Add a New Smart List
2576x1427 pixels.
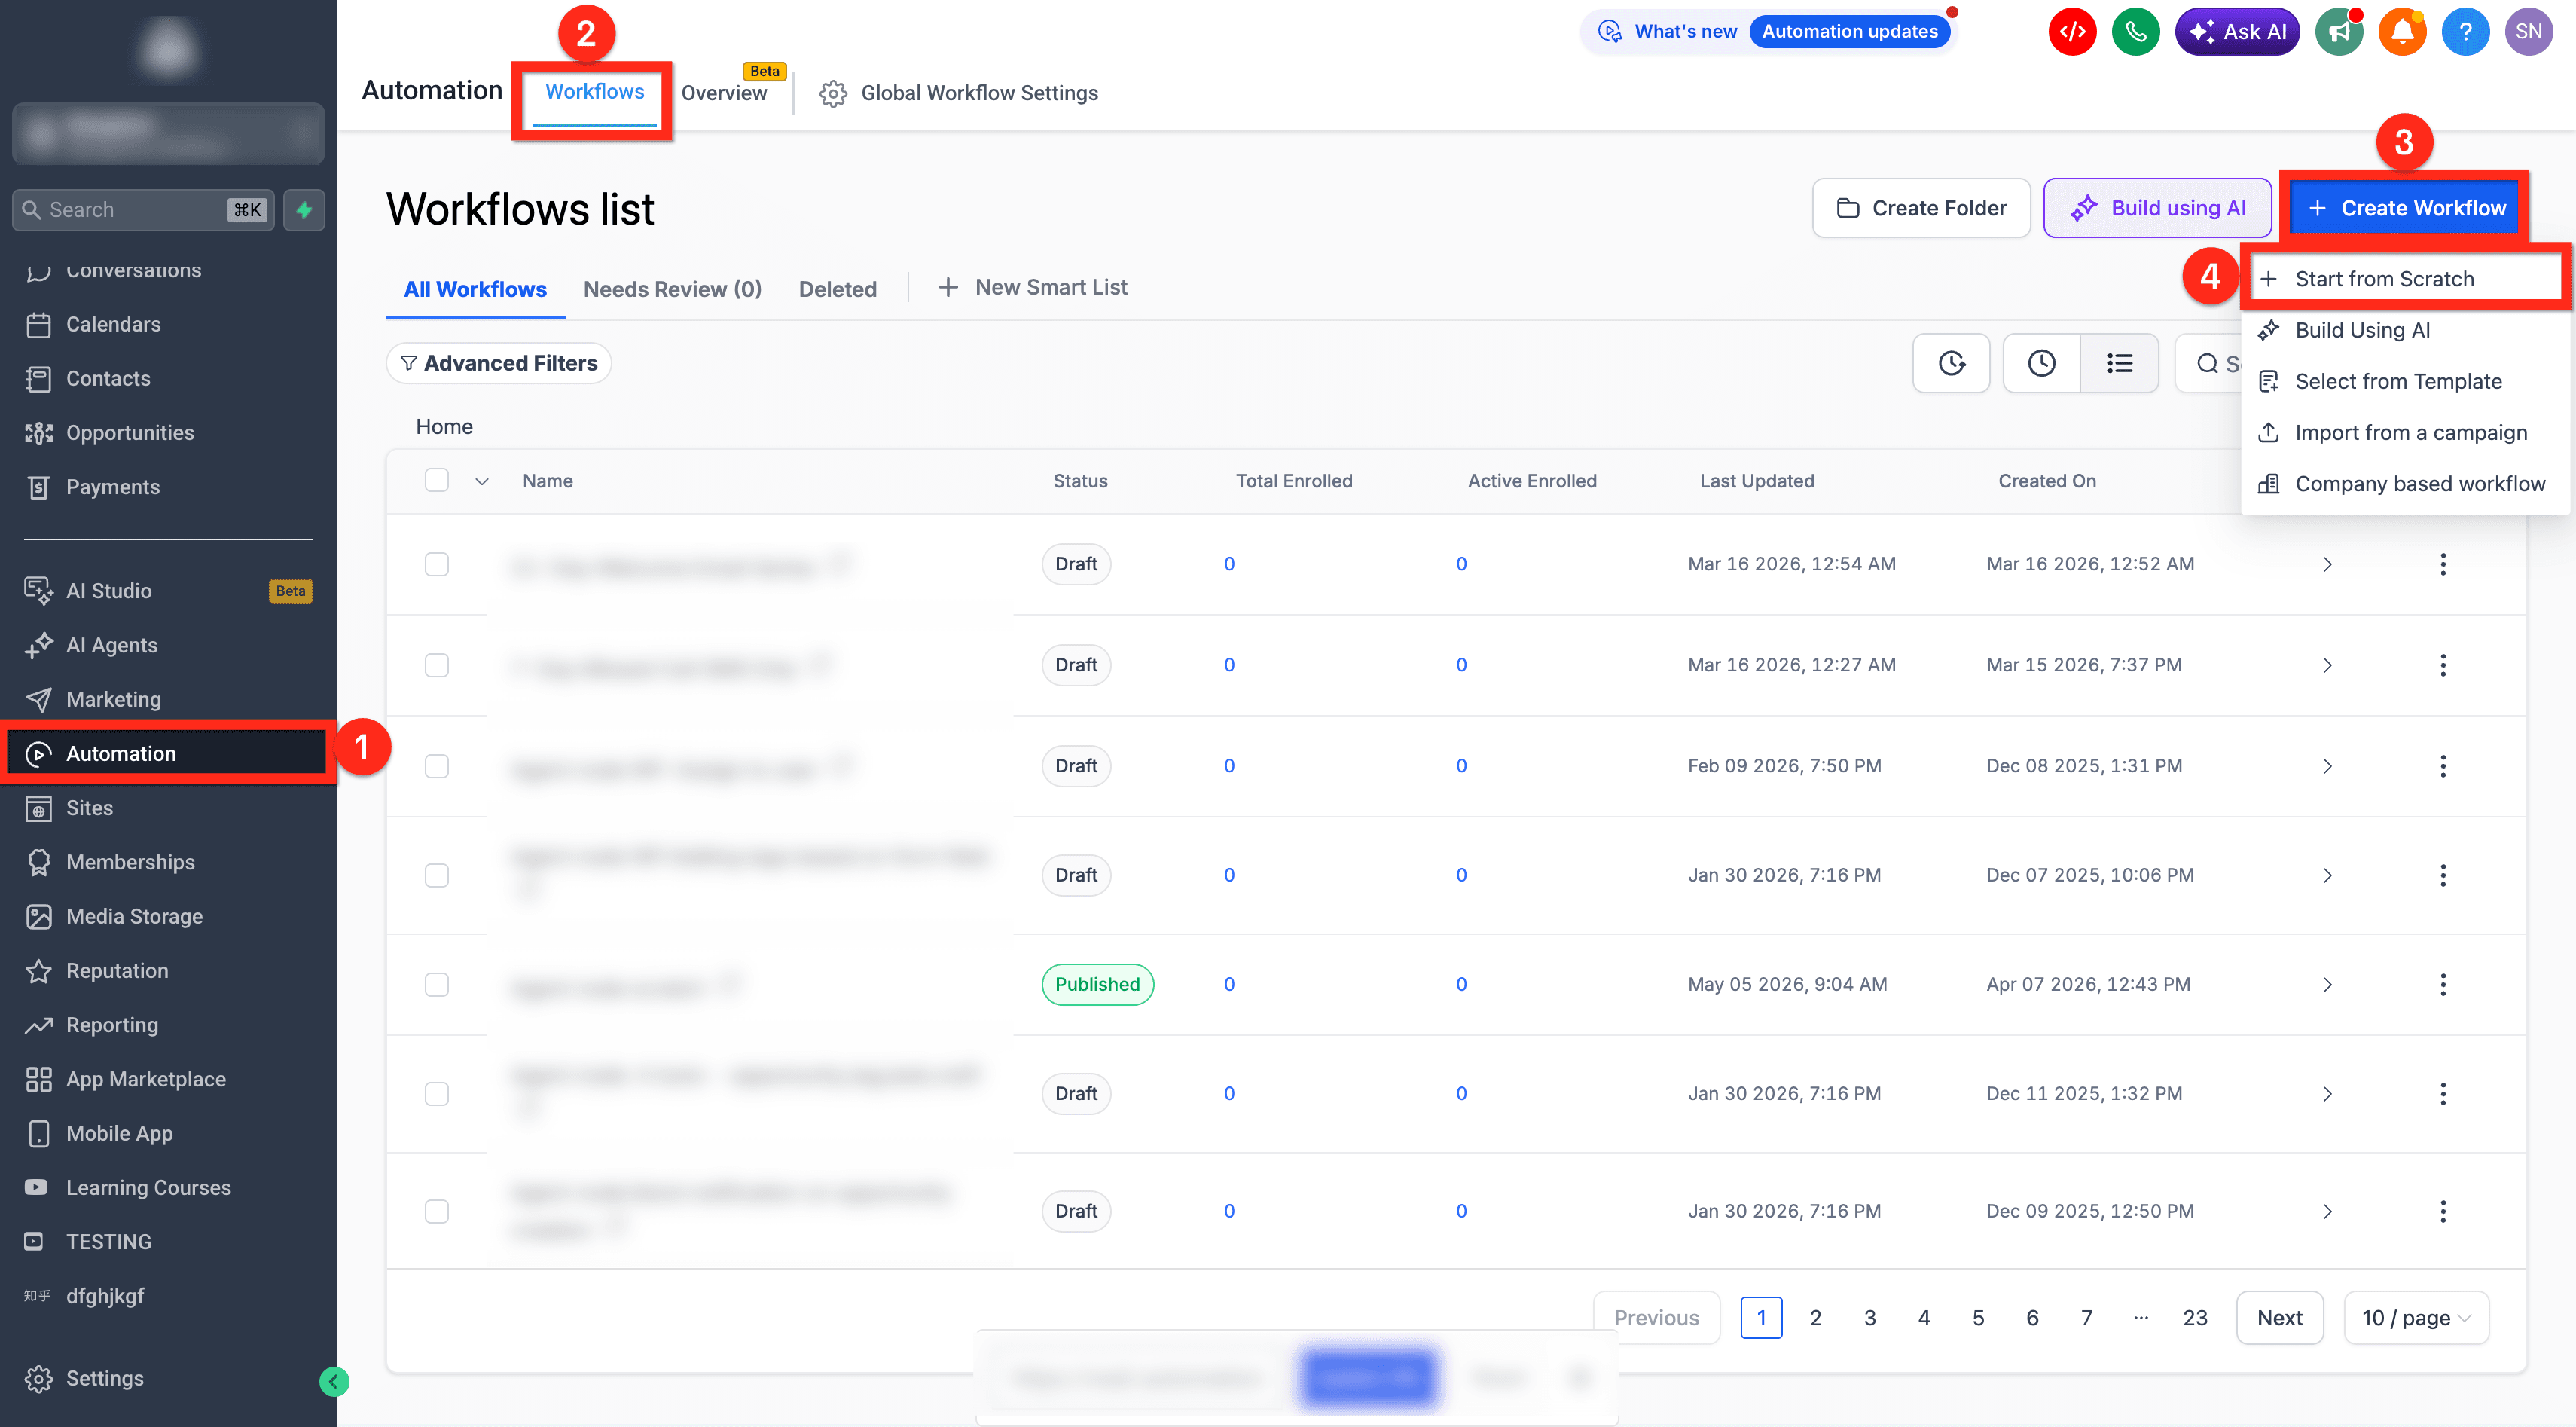[1032, 288]
